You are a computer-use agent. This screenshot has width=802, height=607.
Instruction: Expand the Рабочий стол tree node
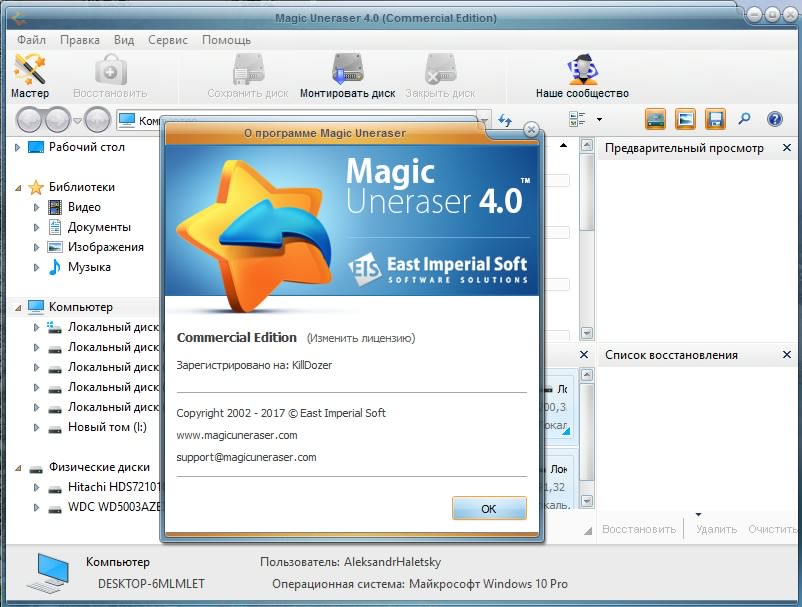tap(18, 147)
